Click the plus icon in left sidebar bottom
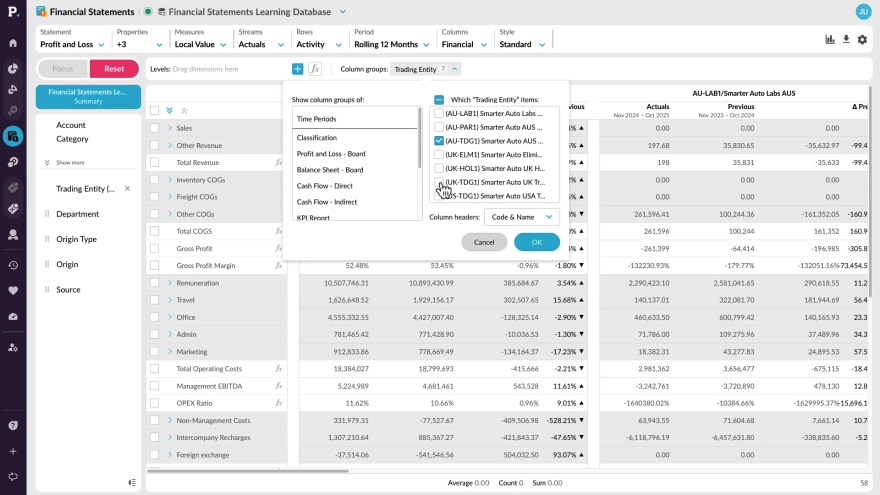The height and width of the screenshot is (495, 880). pos(13,451)
